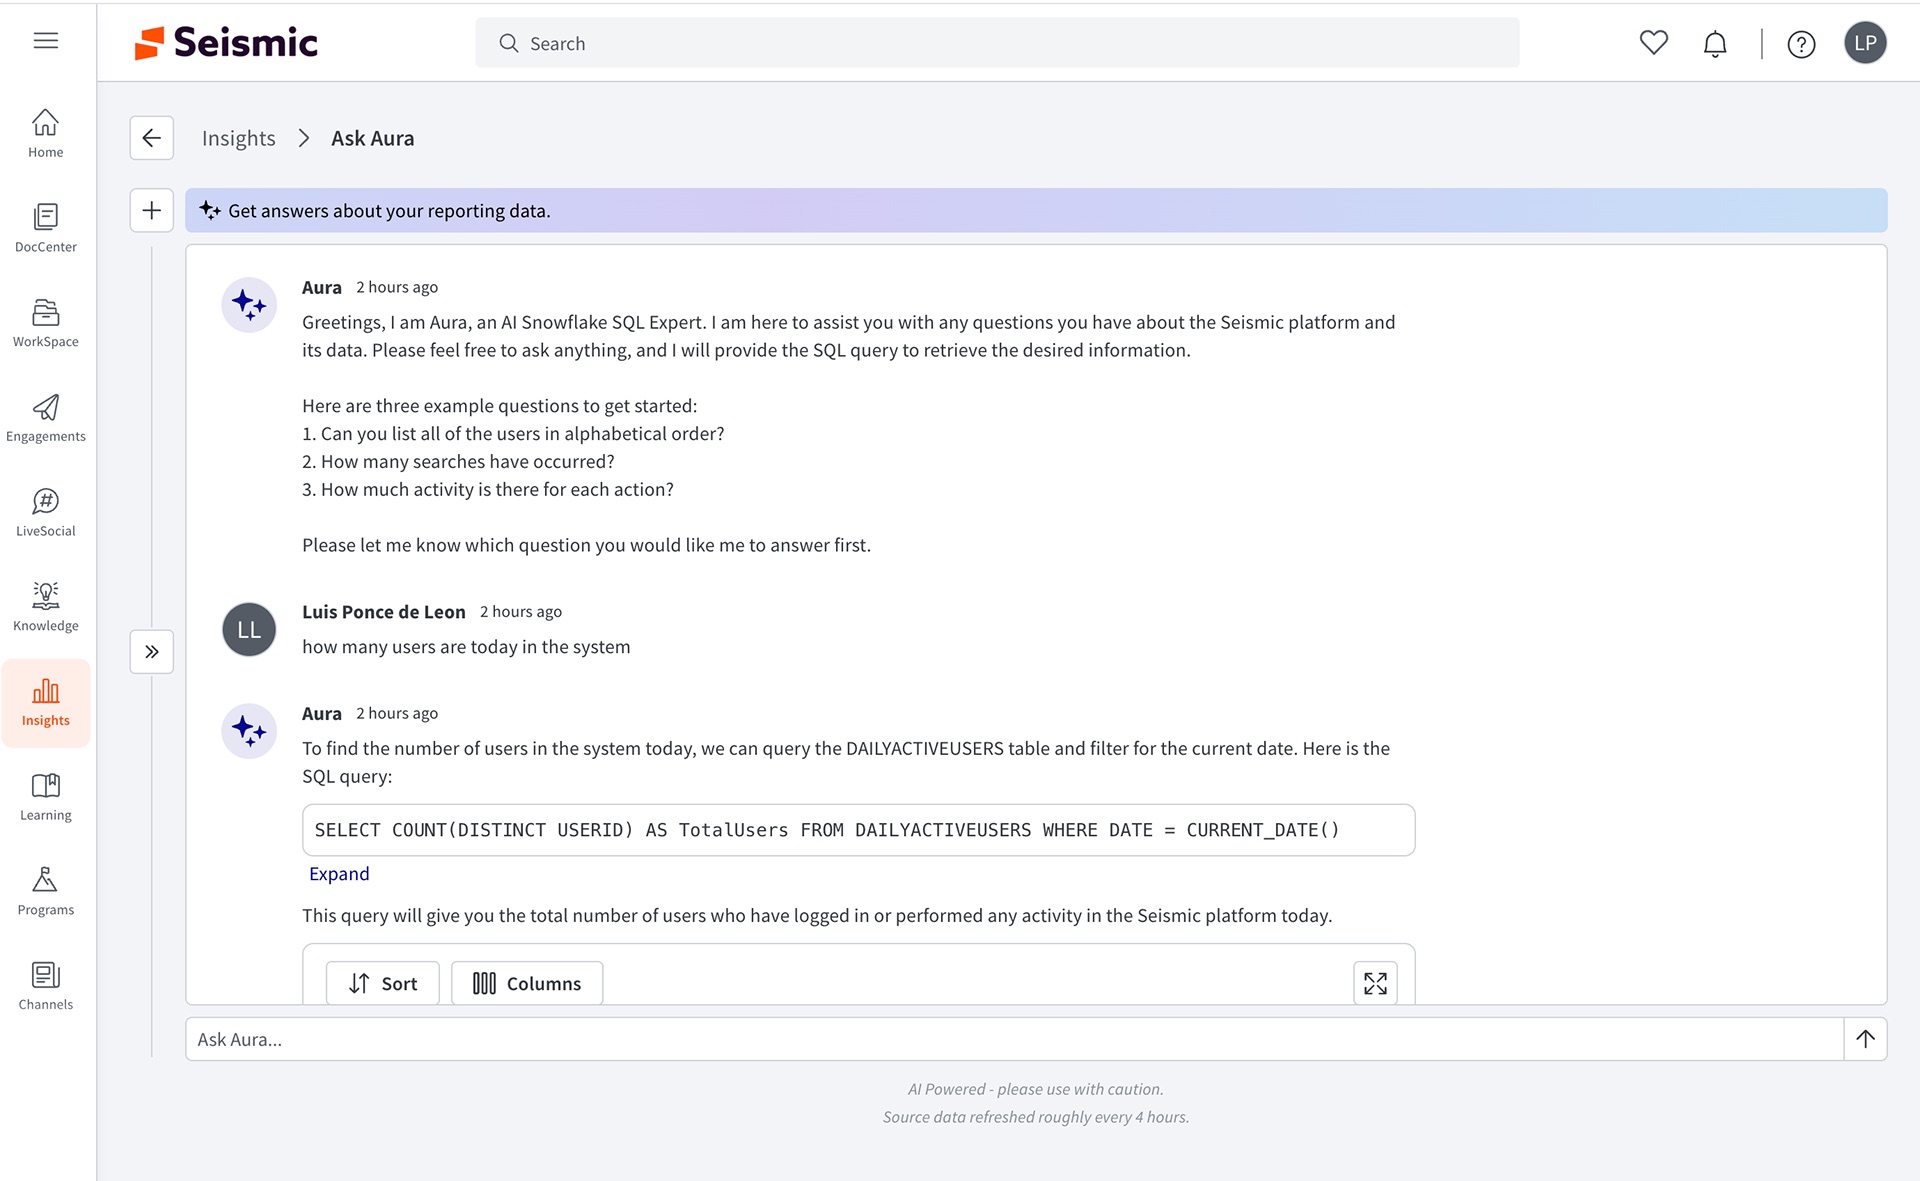Click LL user avatar in chat

pyautogui.click(x=249, y=630)
